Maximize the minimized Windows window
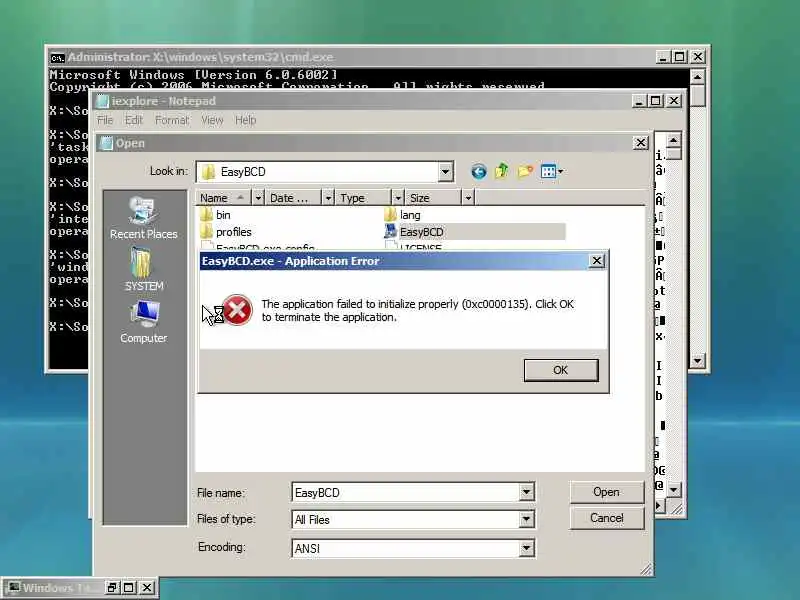This screenshot has width=800, height=600. coord(129,587)
